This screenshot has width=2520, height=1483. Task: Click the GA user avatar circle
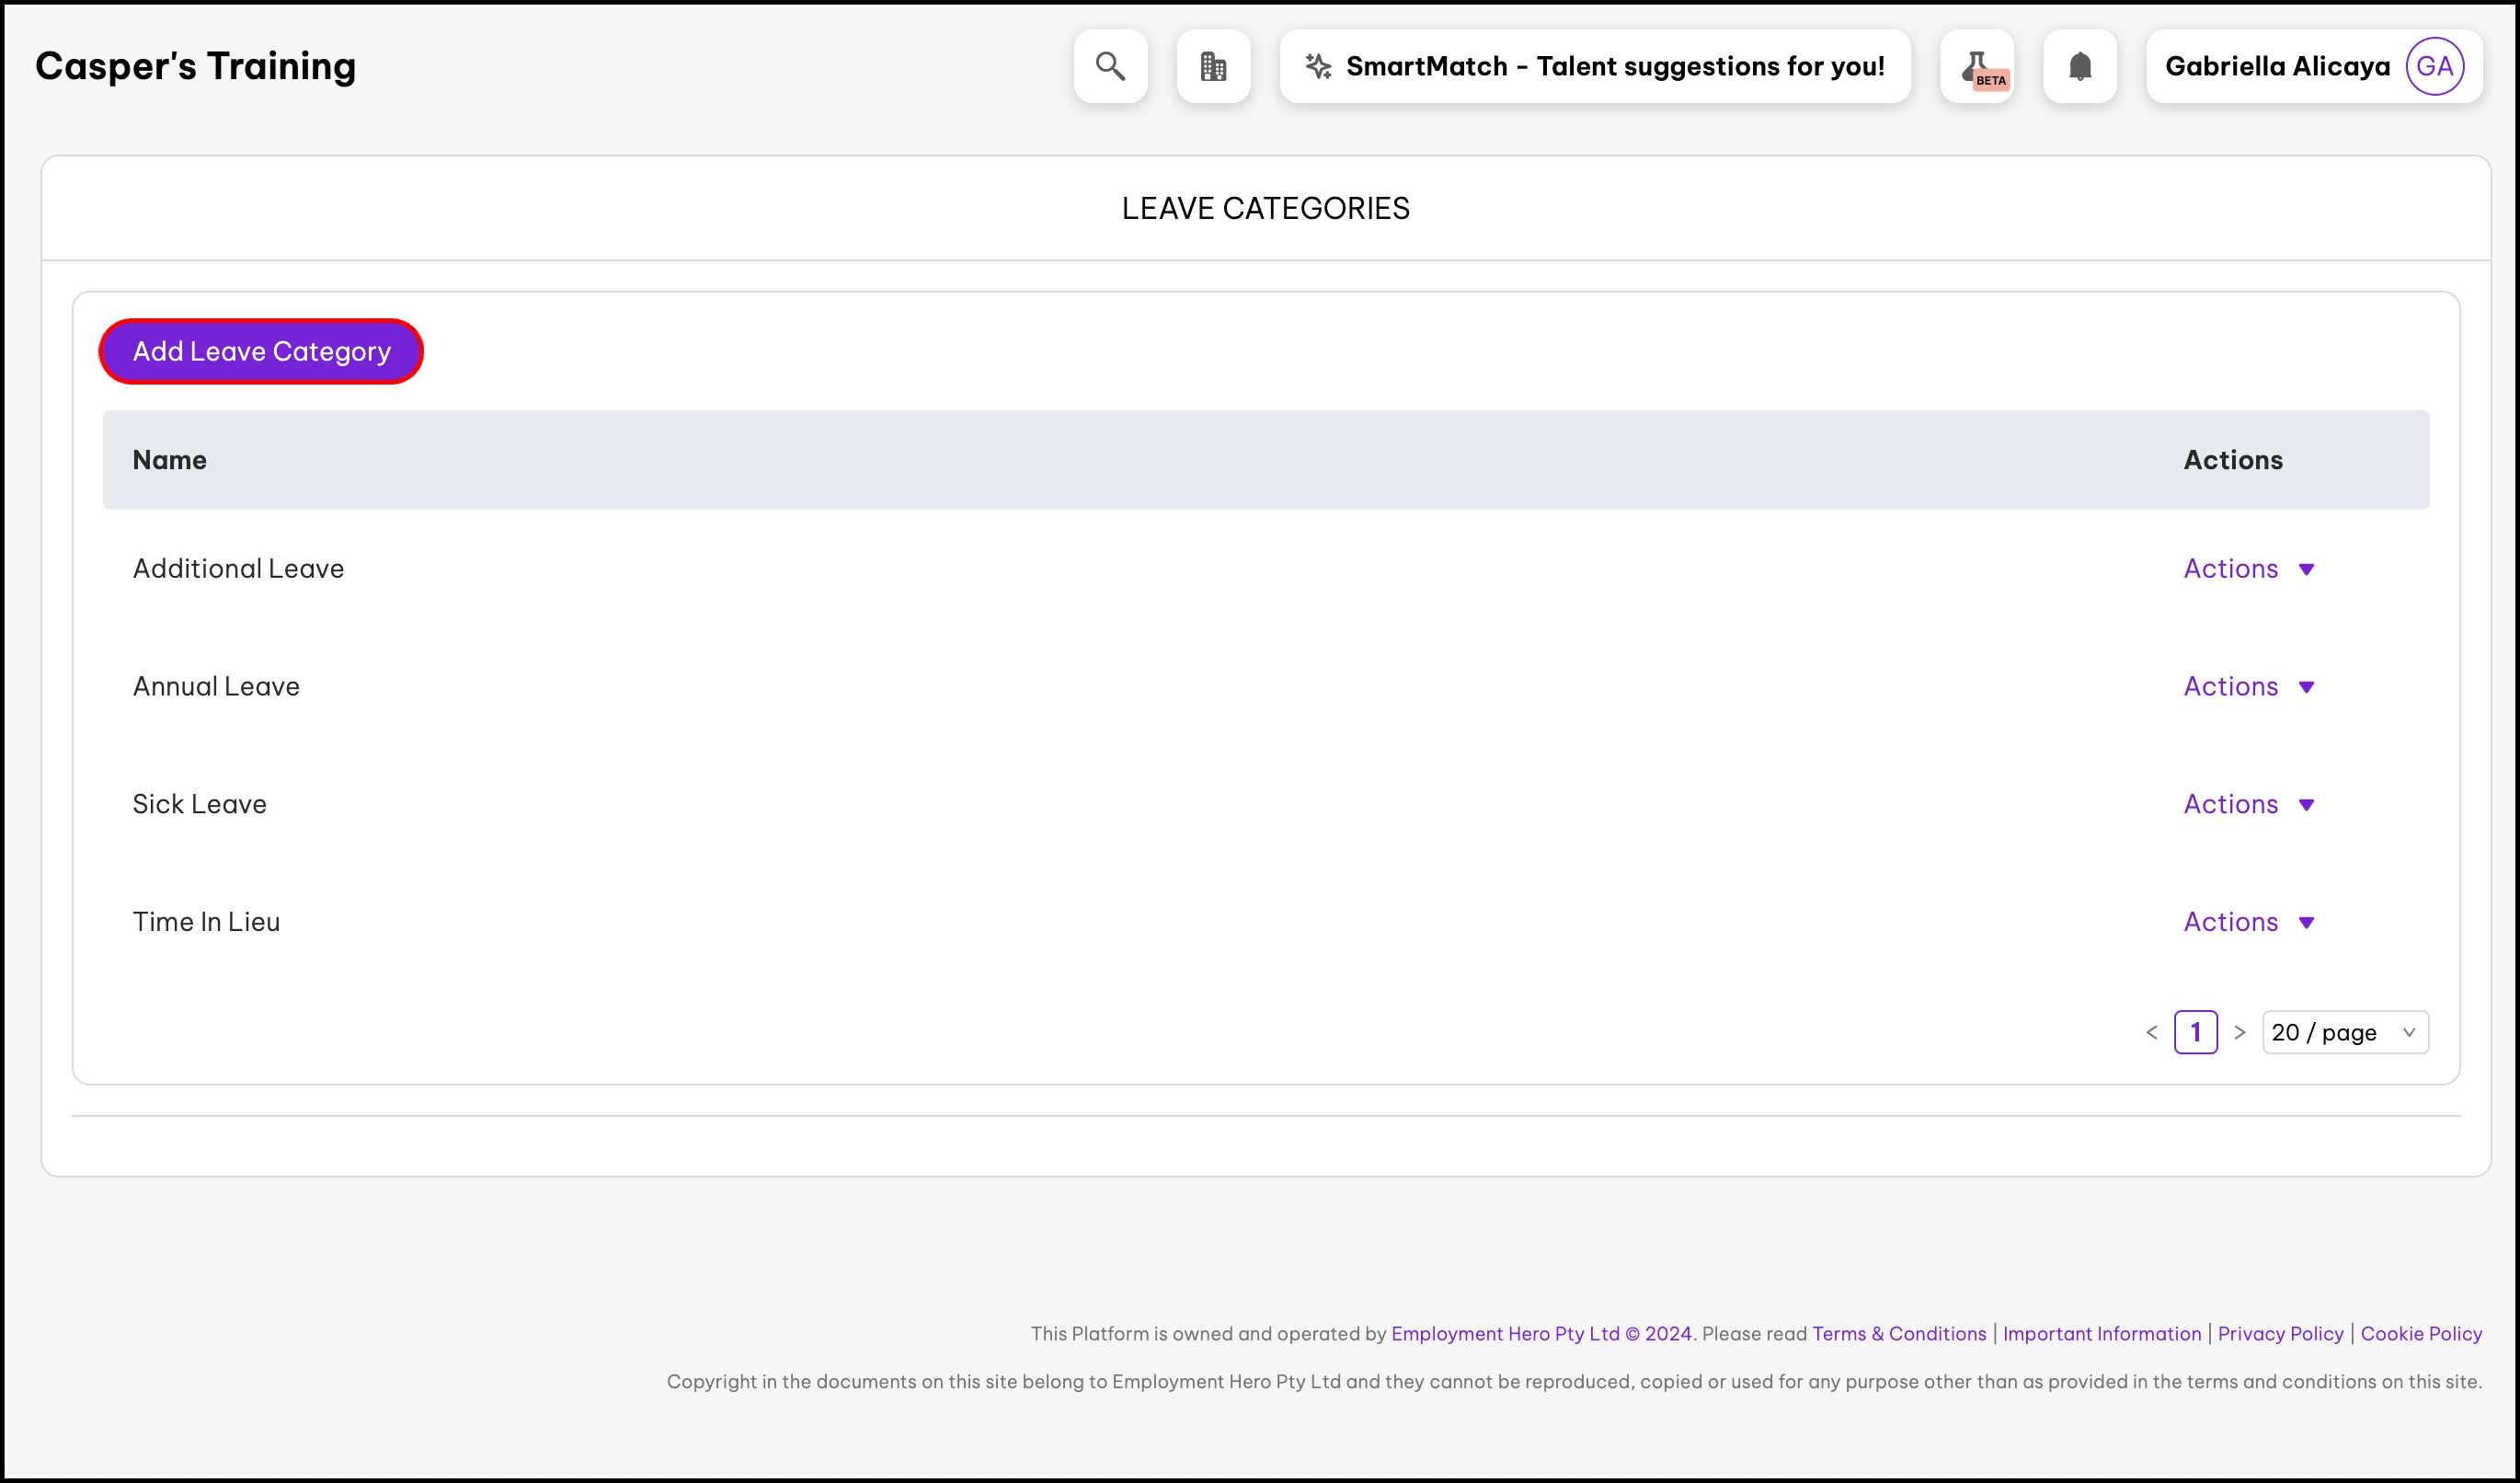2434,66
